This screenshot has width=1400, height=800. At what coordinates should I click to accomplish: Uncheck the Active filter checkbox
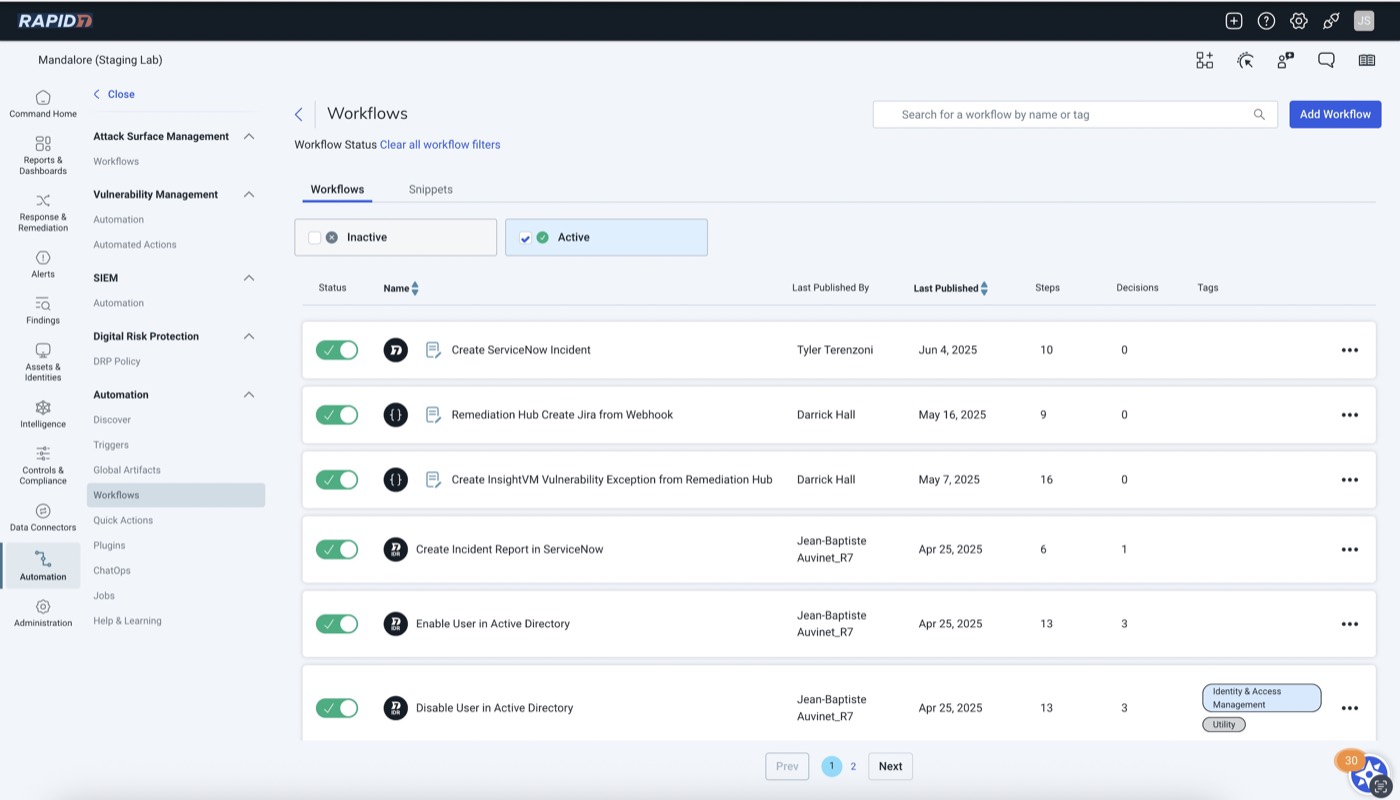(526, 238)
